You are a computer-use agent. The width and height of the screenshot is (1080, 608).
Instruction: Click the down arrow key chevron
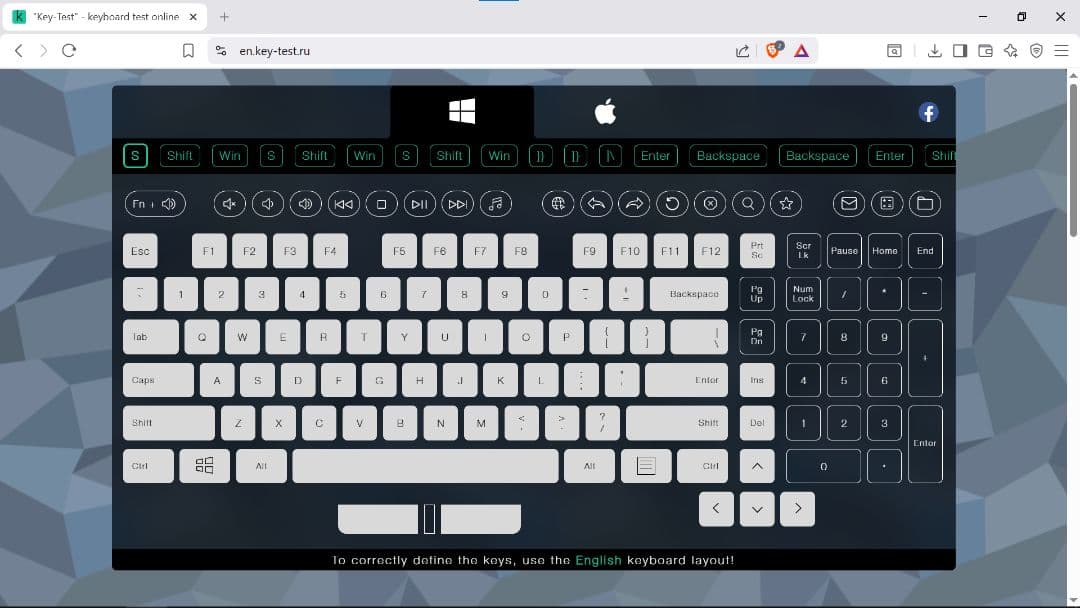[757, 509]
